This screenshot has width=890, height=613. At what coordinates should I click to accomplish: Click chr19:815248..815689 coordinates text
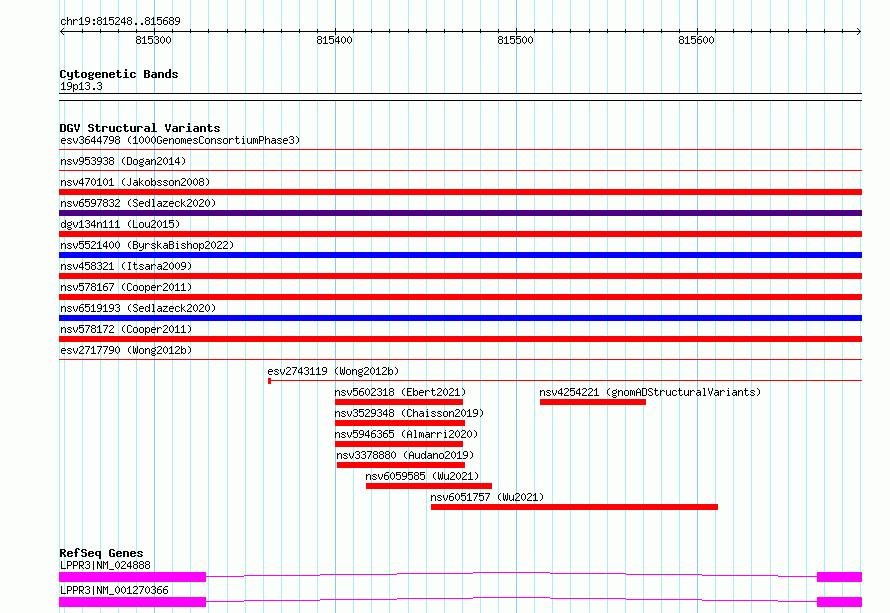coord(120,22)
